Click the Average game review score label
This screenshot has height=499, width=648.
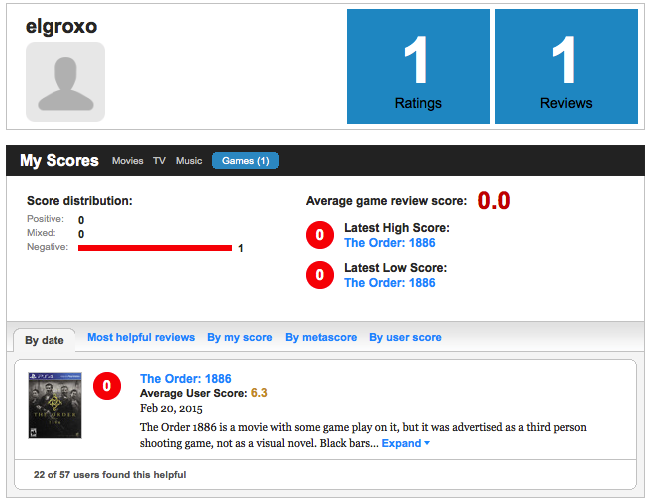[x=386, y=201]
